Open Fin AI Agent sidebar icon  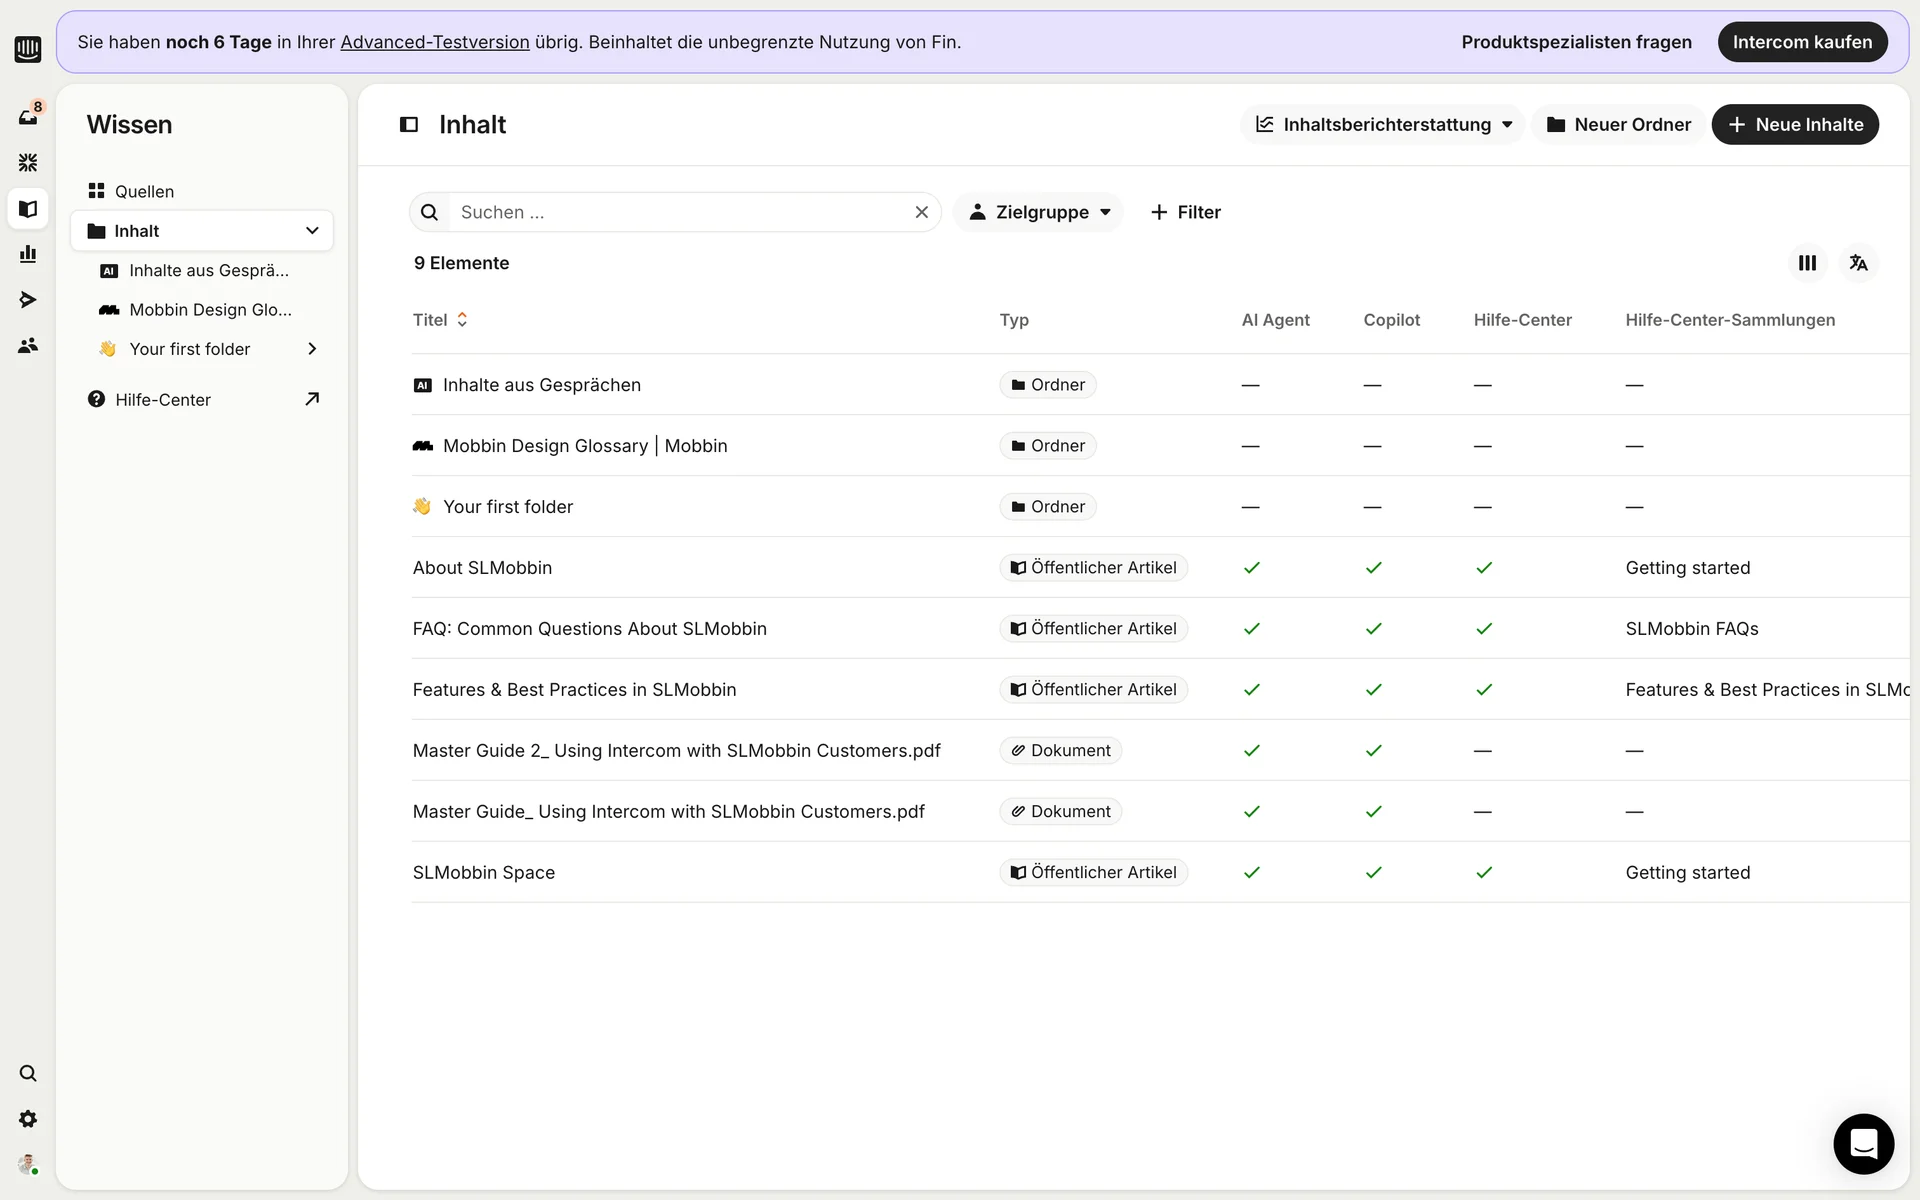28,162
